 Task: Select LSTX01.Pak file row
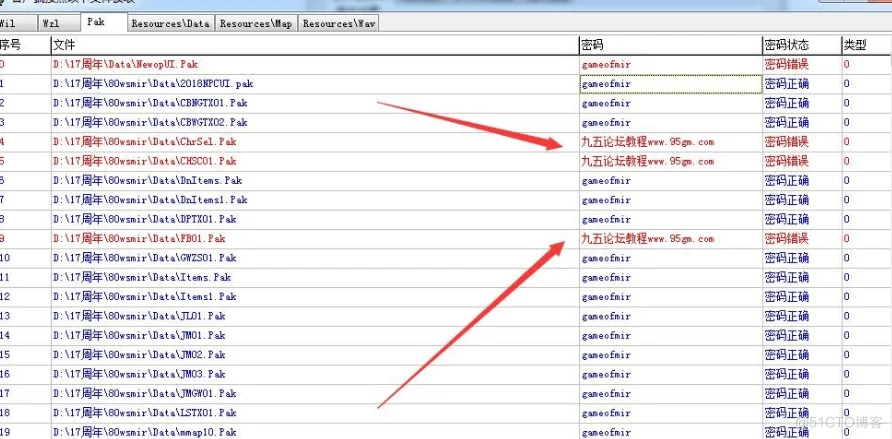[144, 413]
